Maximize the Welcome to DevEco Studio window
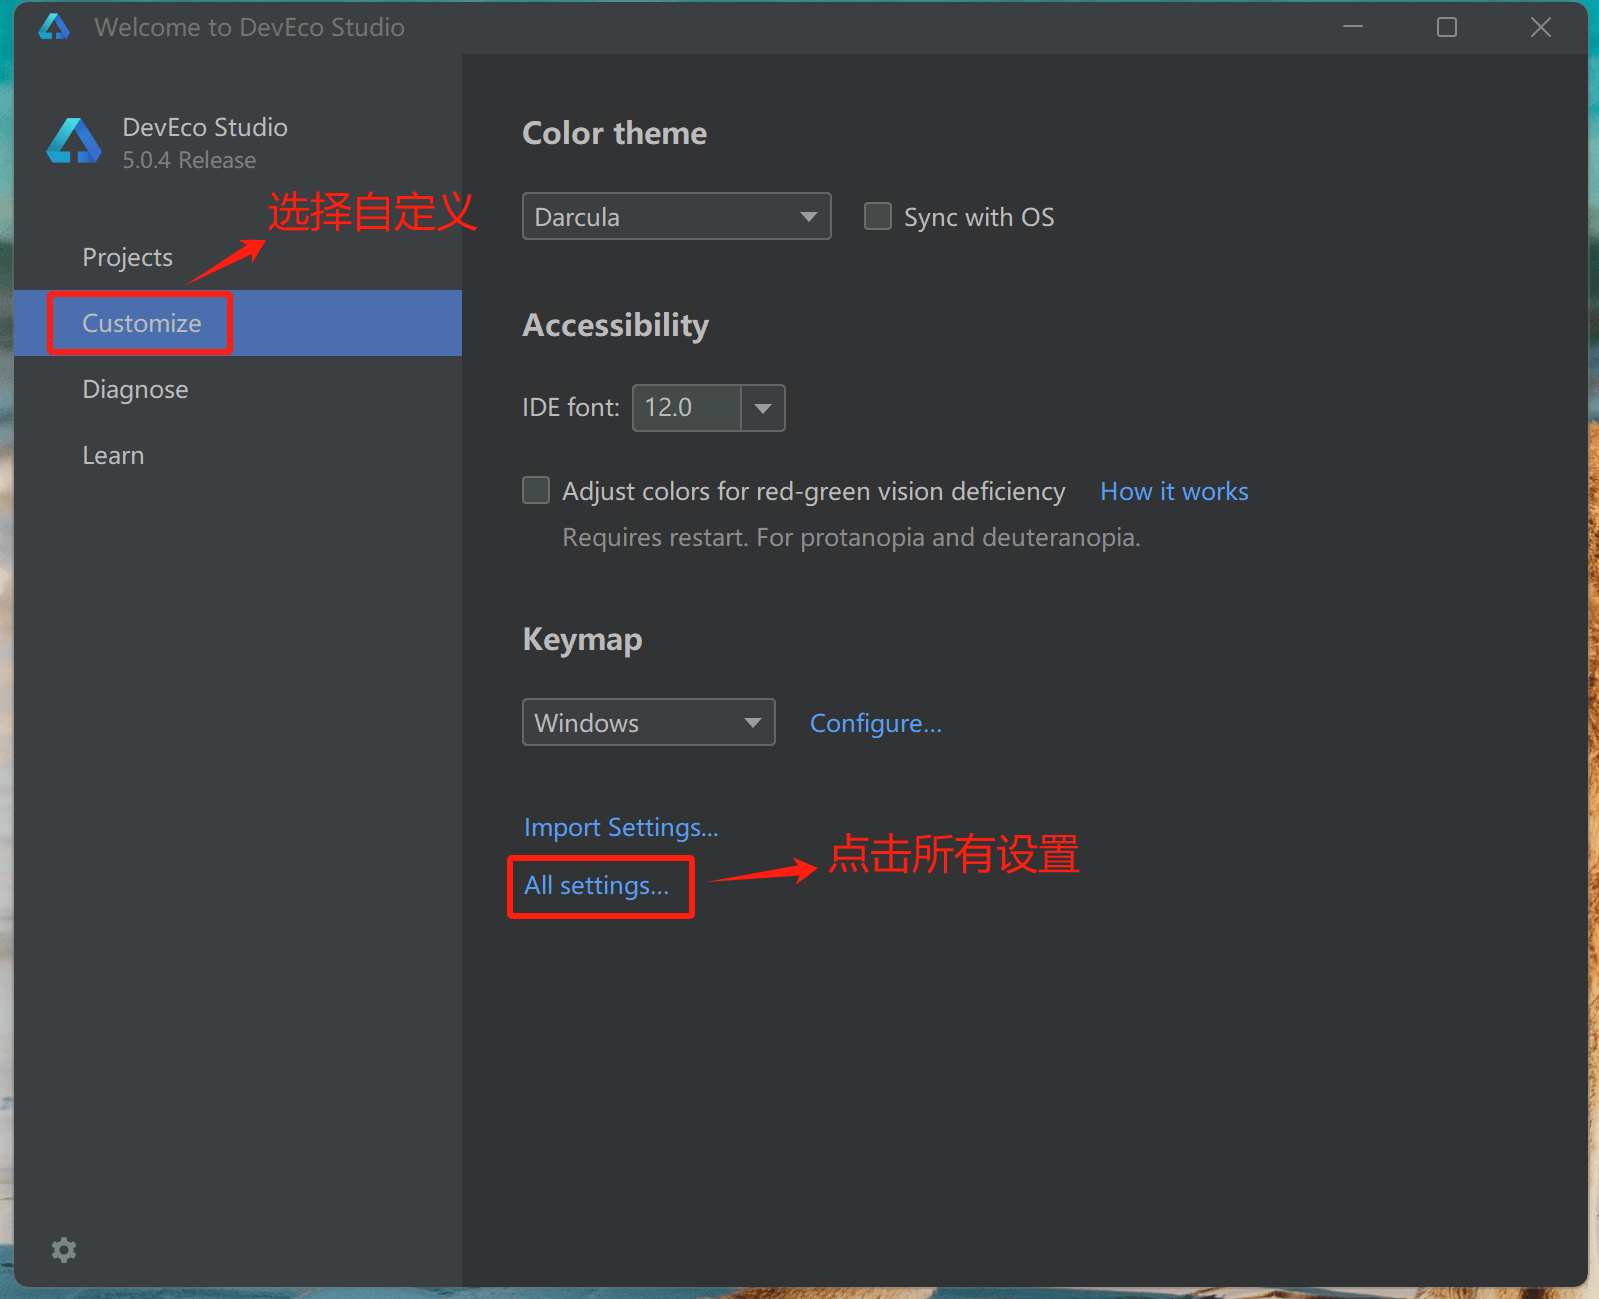 tap(1447, 27)
